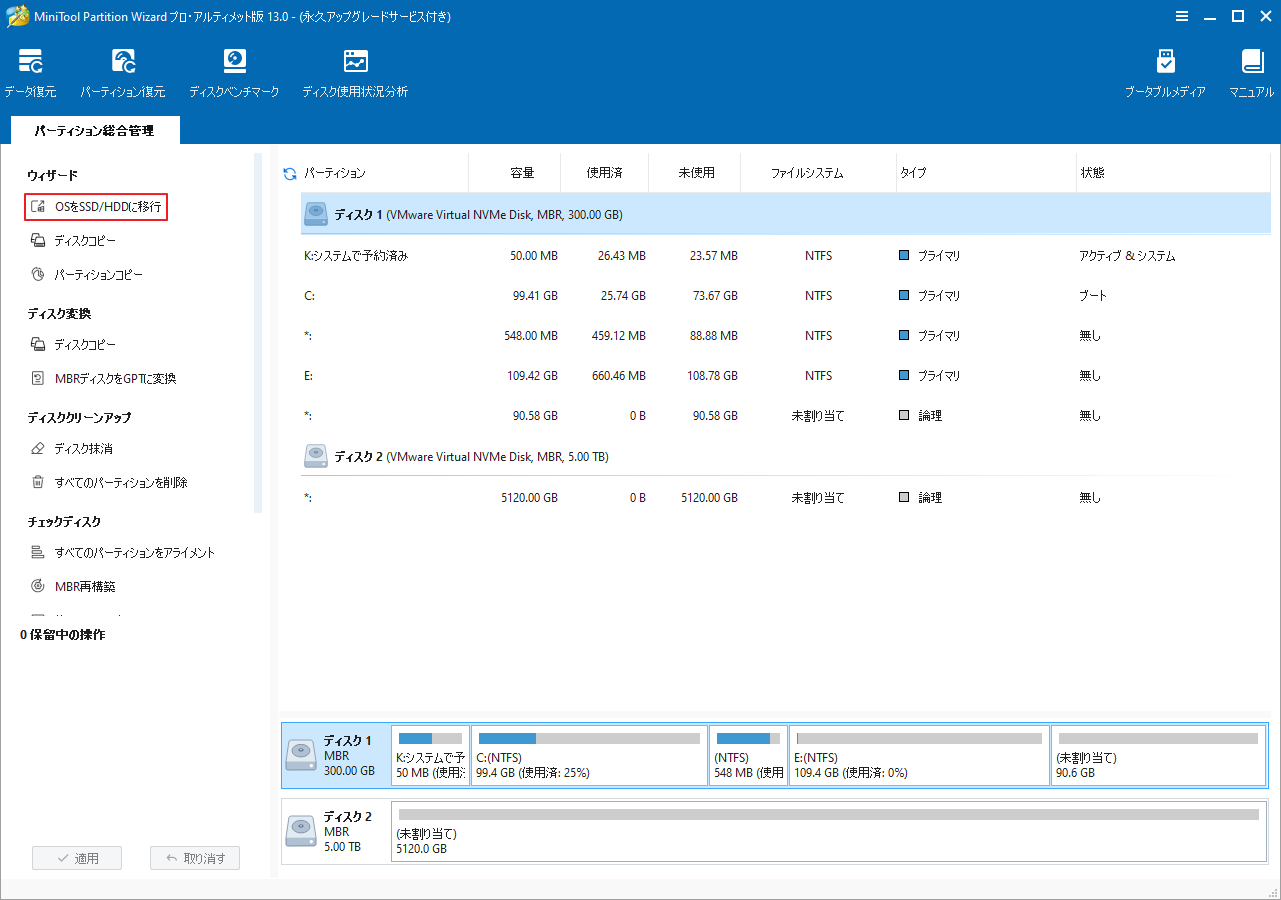1281x900 pixels.
Task: Click the MiniTool logo in title bar
Action: pos(17,16)
